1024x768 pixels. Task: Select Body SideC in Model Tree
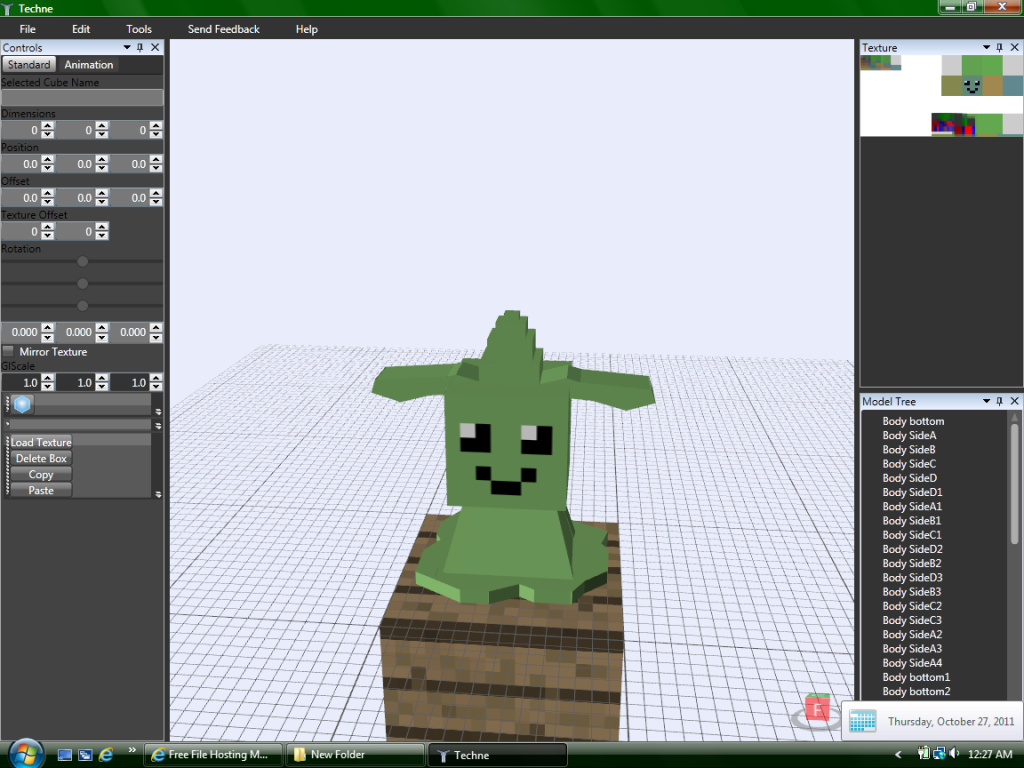tap(908, 464)
